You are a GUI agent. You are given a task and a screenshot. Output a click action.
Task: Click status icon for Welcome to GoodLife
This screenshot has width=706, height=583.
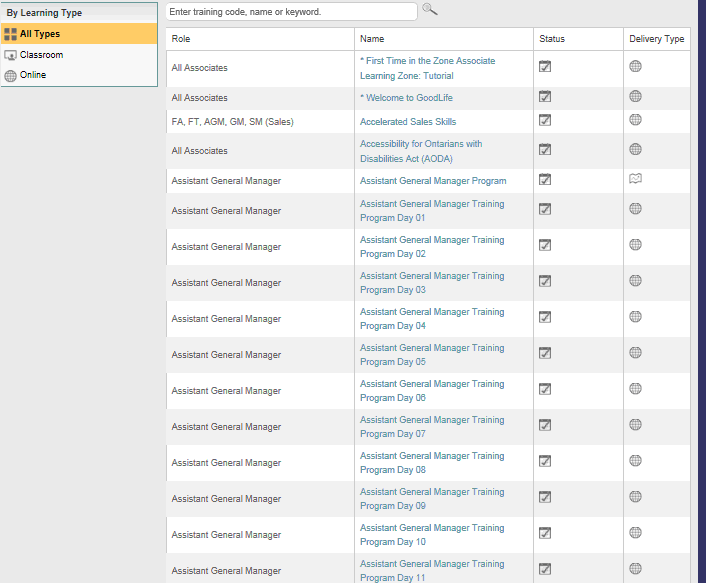pos(545,96)
